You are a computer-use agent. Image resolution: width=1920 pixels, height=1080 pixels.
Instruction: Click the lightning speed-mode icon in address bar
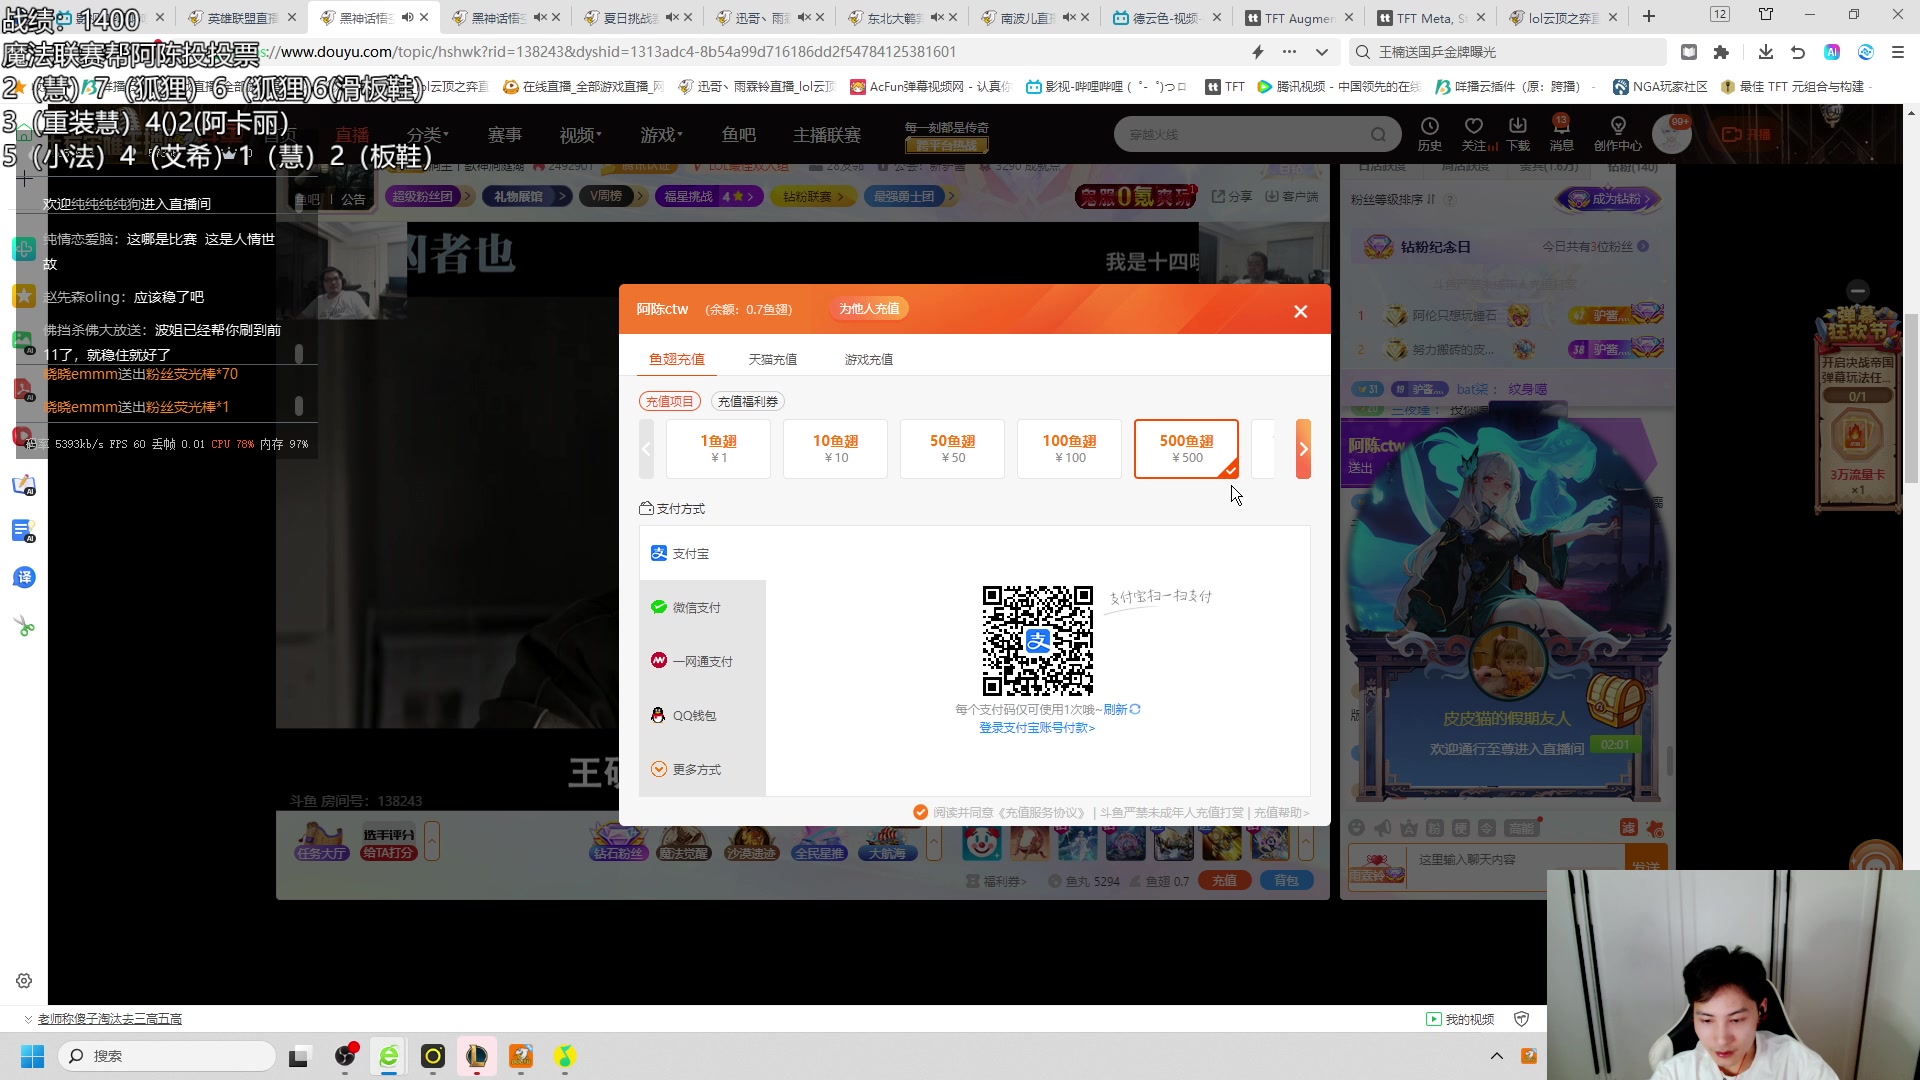1258,52
